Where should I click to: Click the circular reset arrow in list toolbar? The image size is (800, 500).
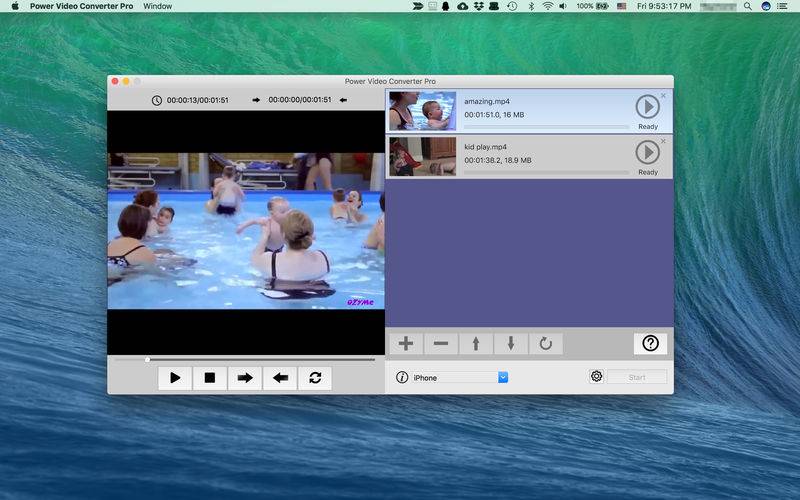coord(546,343)
